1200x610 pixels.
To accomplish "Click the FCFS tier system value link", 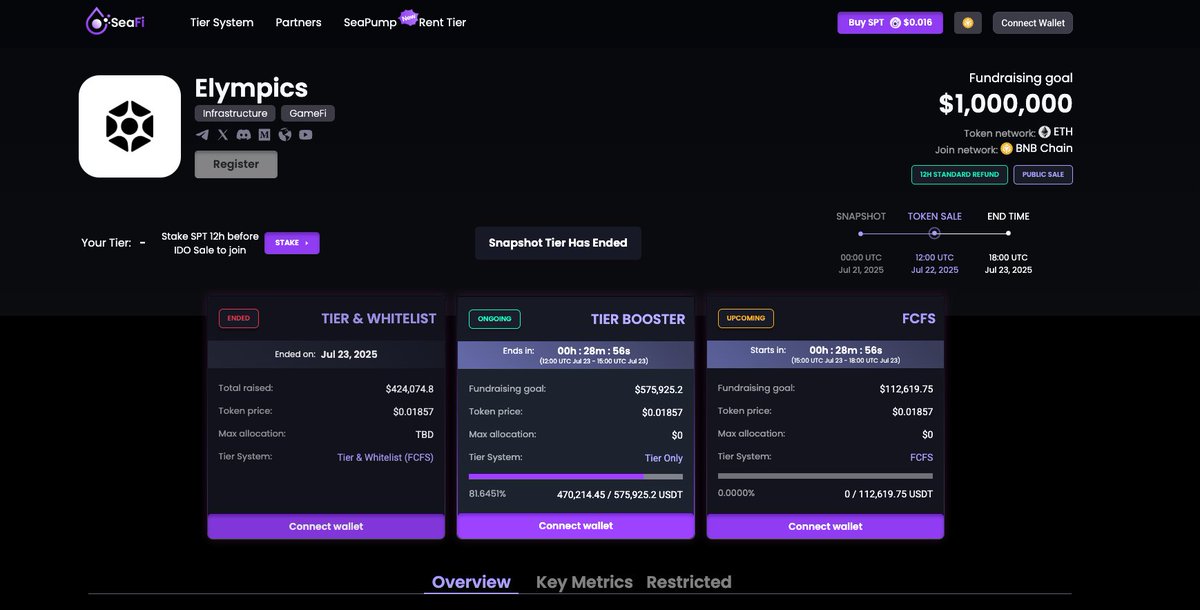I will pyautogui.click(x=921, y=458).
